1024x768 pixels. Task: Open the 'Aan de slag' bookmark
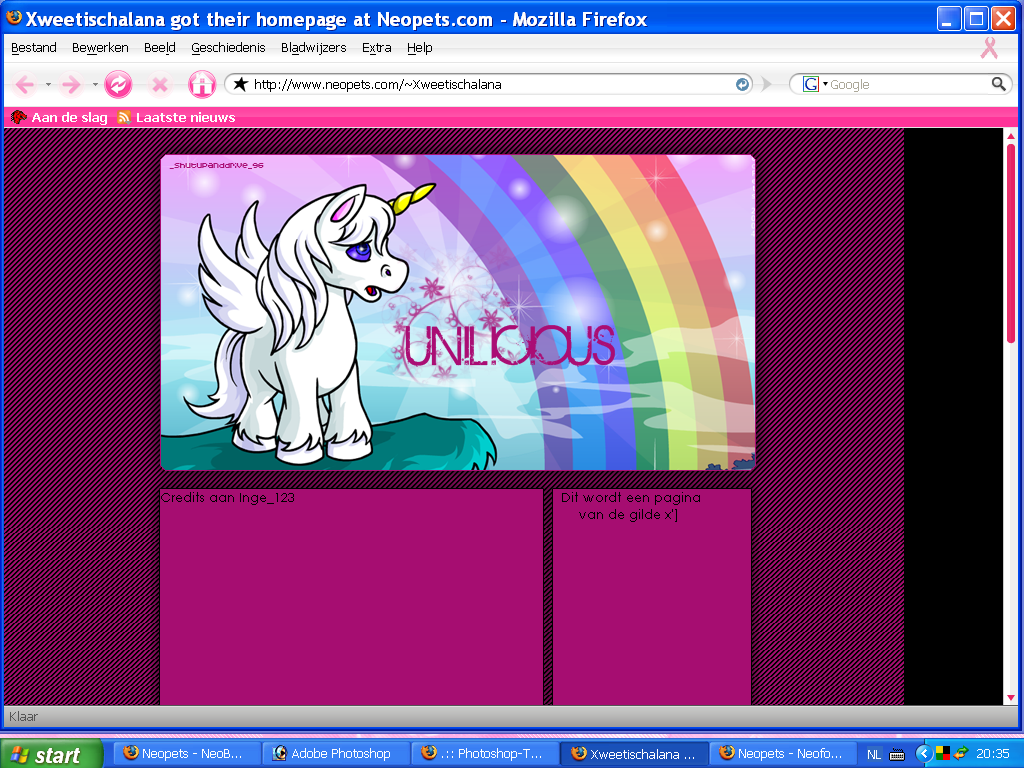tap(59, 118)
